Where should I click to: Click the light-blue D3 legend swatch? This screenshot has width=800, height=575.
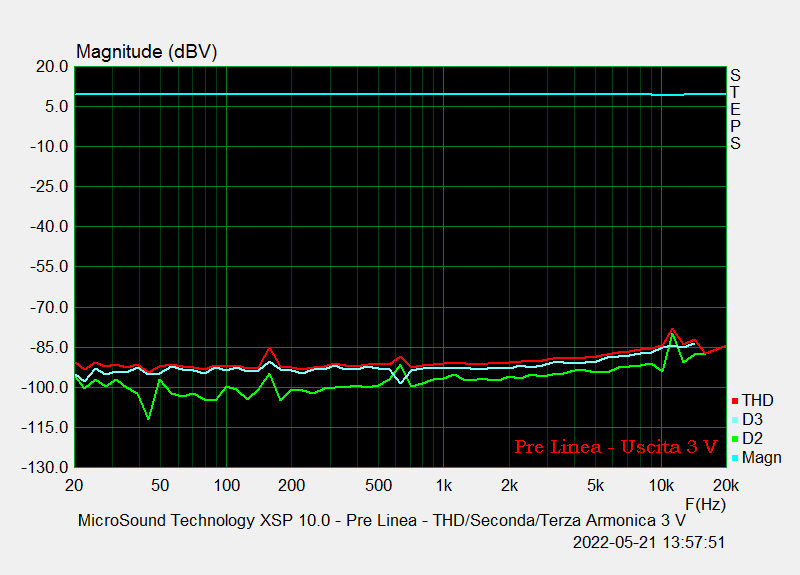[735, 420]
